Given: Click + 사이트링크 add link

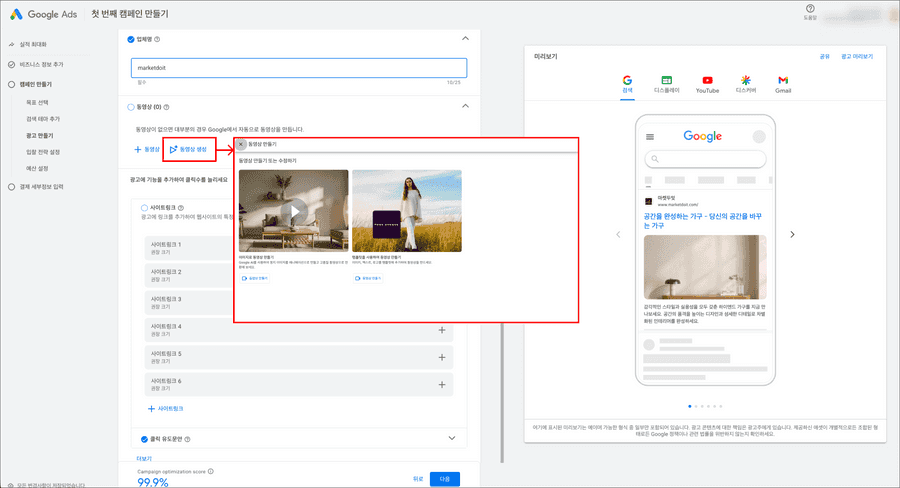Looking at the screenshot, I should pos(166,409).
